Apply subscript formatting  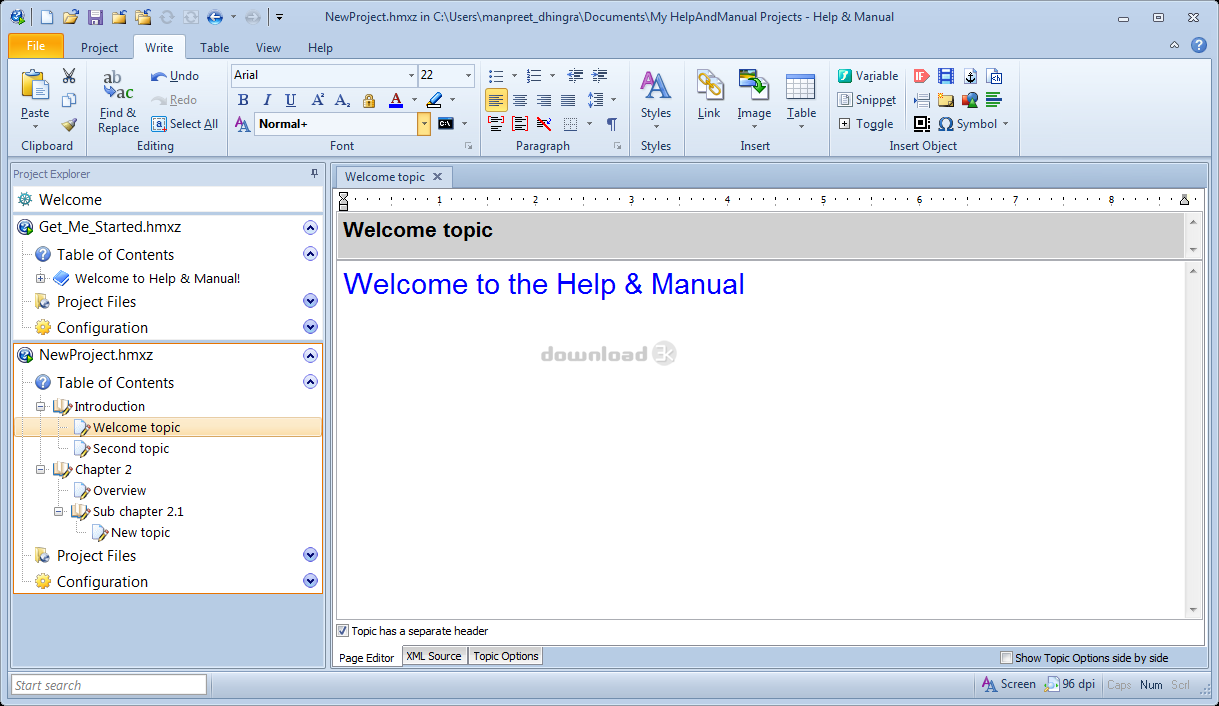pos(343,100)
